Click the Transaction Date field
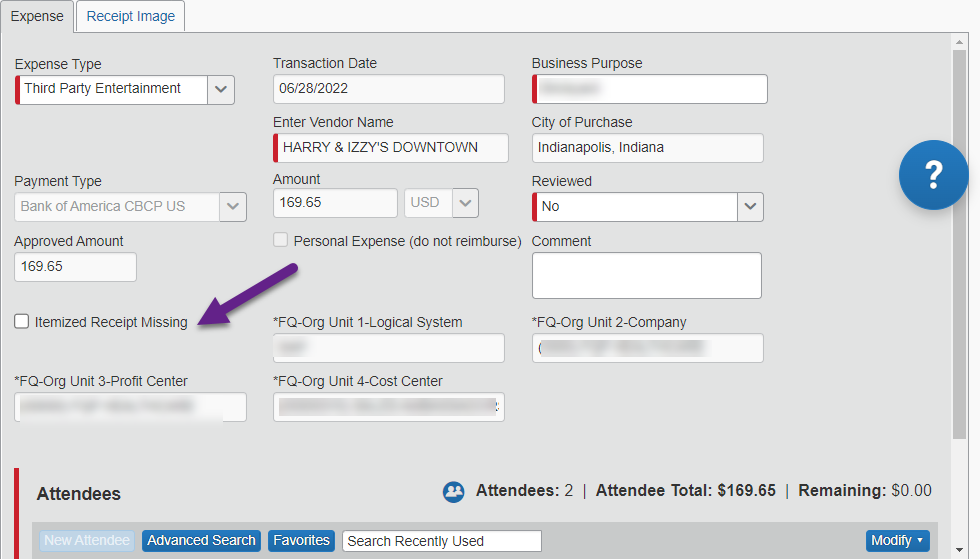Screen dimensions: 980x559 coord(389,89)
